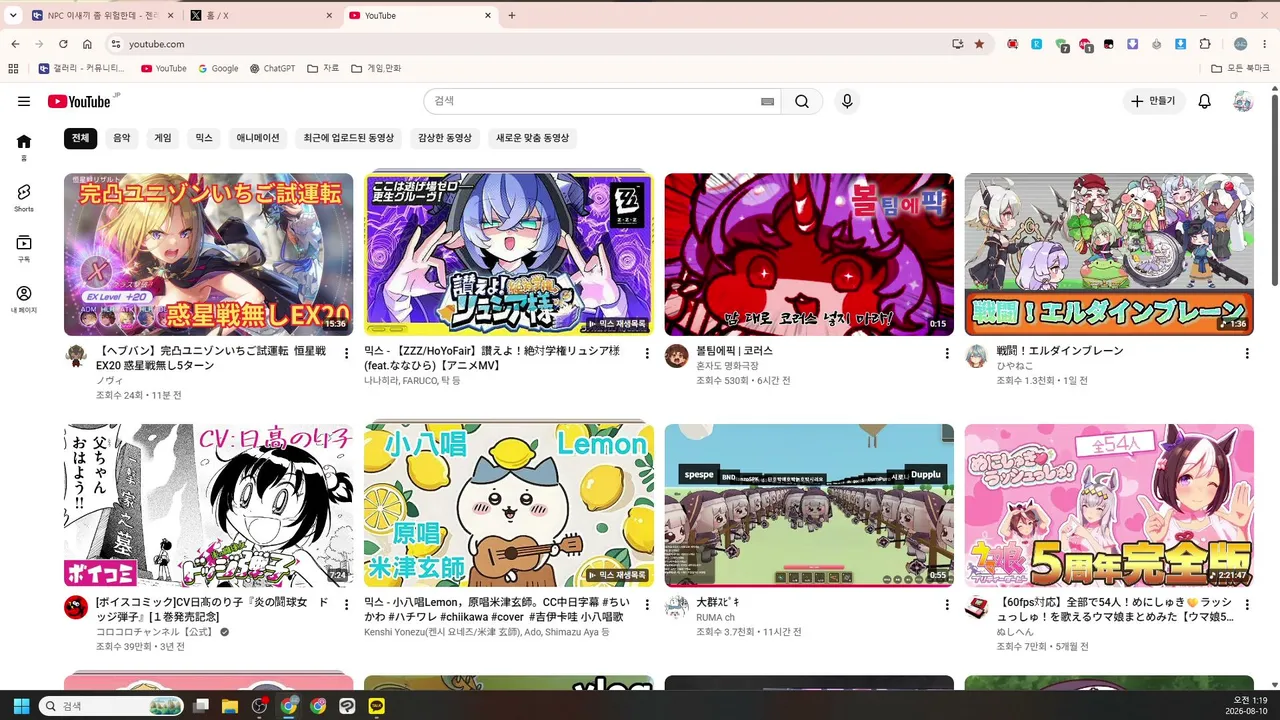Open KakaoTalk from the taskbar

tap(377, 706)
